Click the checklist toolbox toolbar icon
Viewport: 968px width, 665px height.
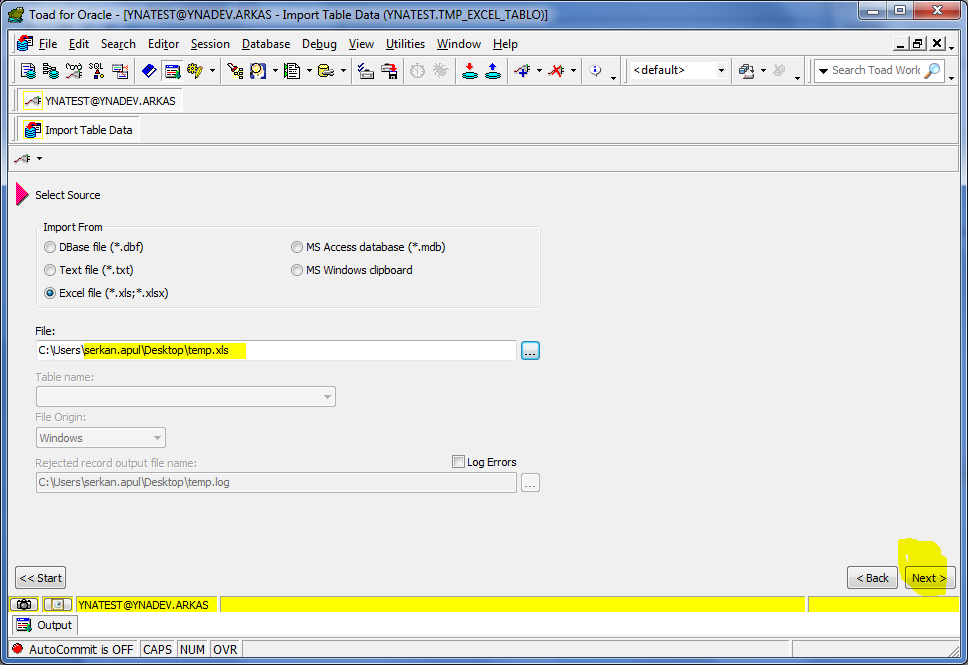click(366, 71)
